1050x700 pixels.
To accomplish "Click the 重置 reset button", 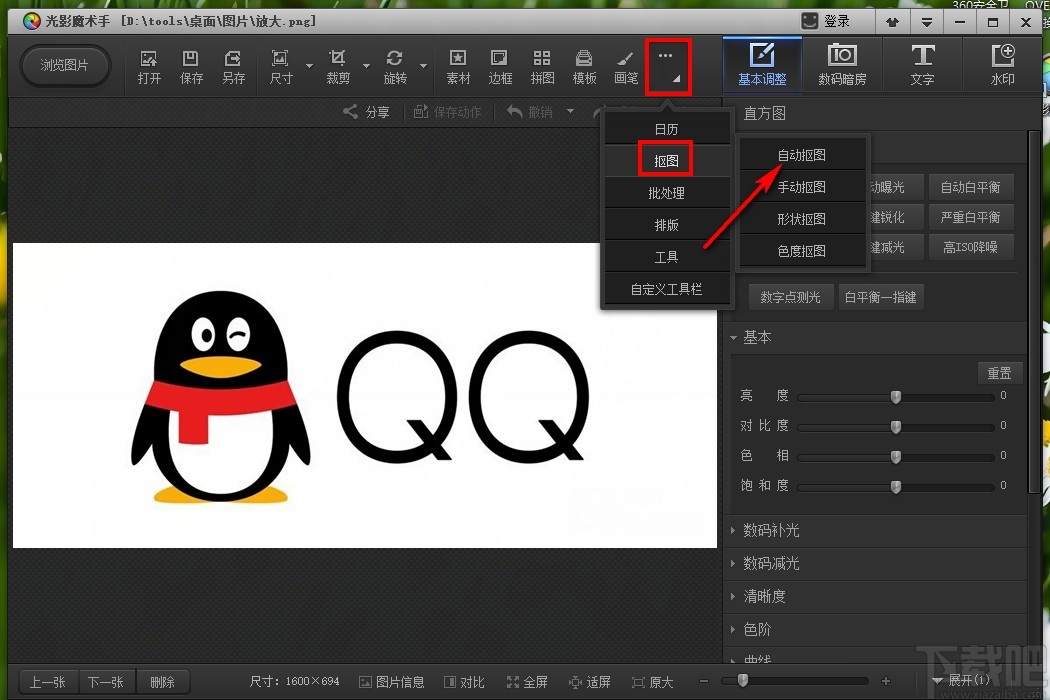I will 999,372.
